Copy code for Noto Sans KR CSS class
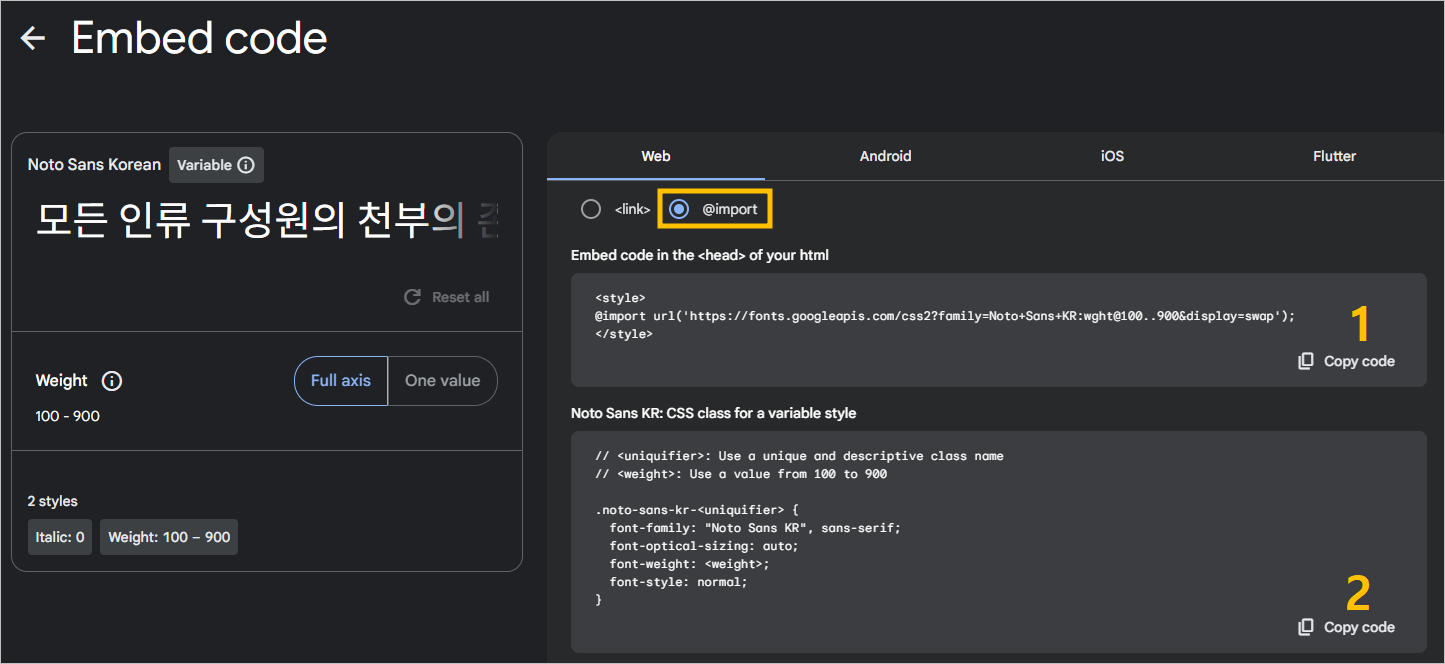This screenshot has height=664, width=1445. click(x=1346, y=627)
